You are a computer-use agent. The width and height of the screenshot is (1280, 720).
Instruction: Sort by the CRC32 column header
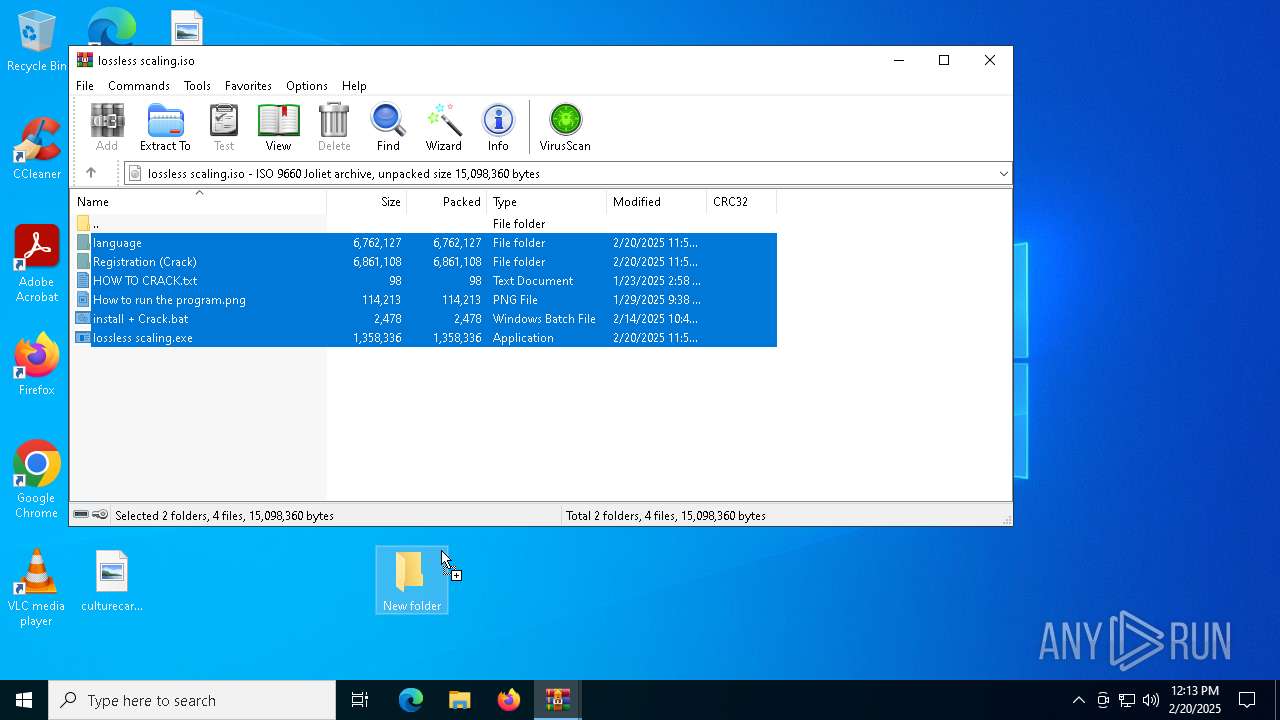click(742, 202)
